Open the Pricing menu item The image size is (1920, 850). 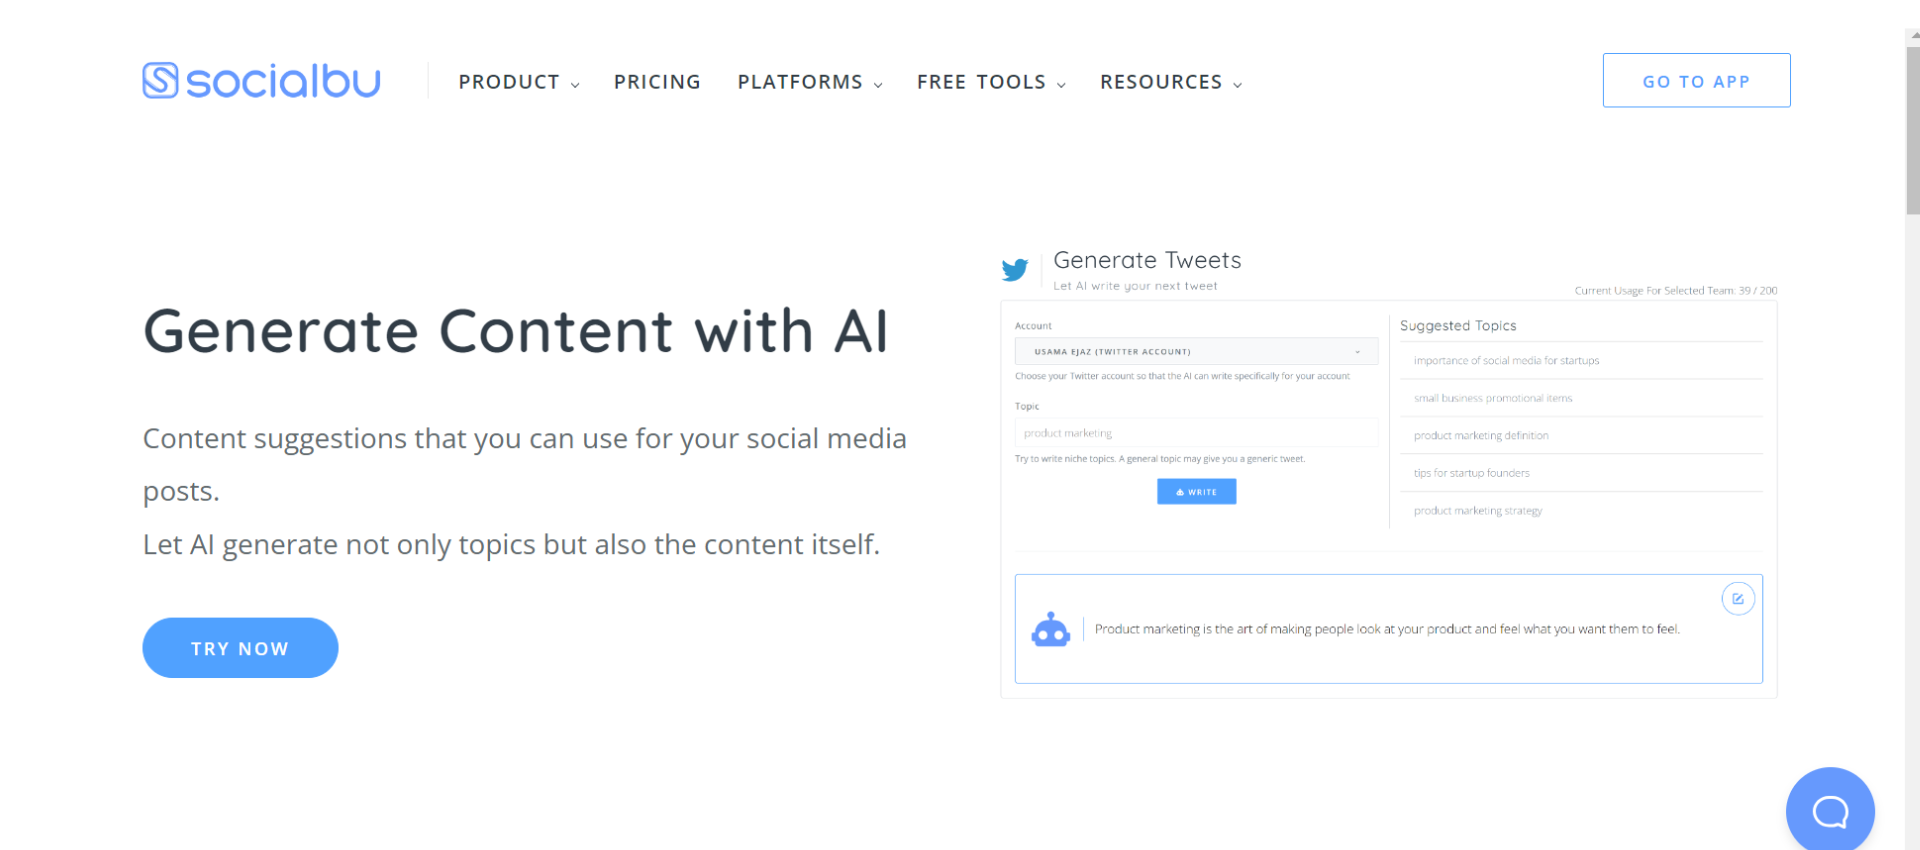(x=657, y=82)
